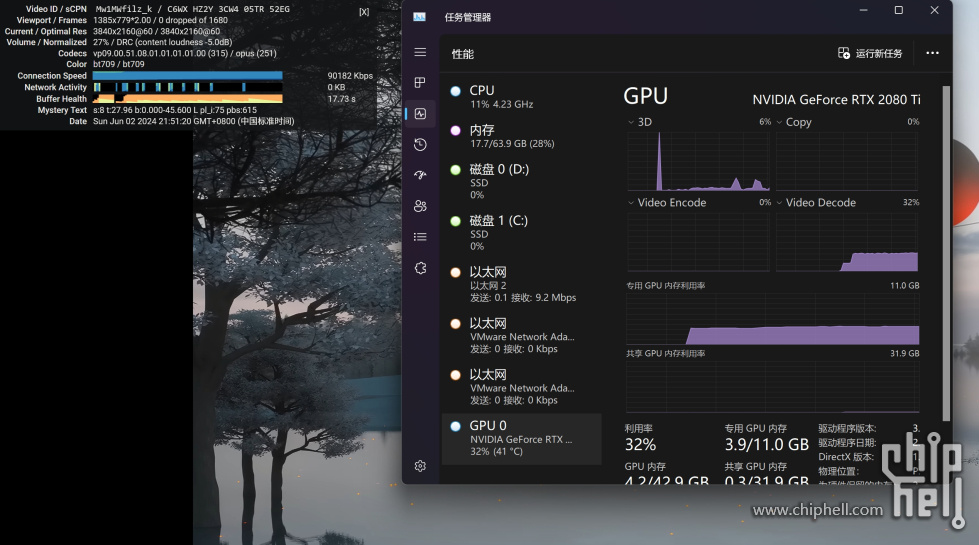The image size is (979, 545).
Task: Click the Task Manager app icon in title bar
Action: [420, 17]
